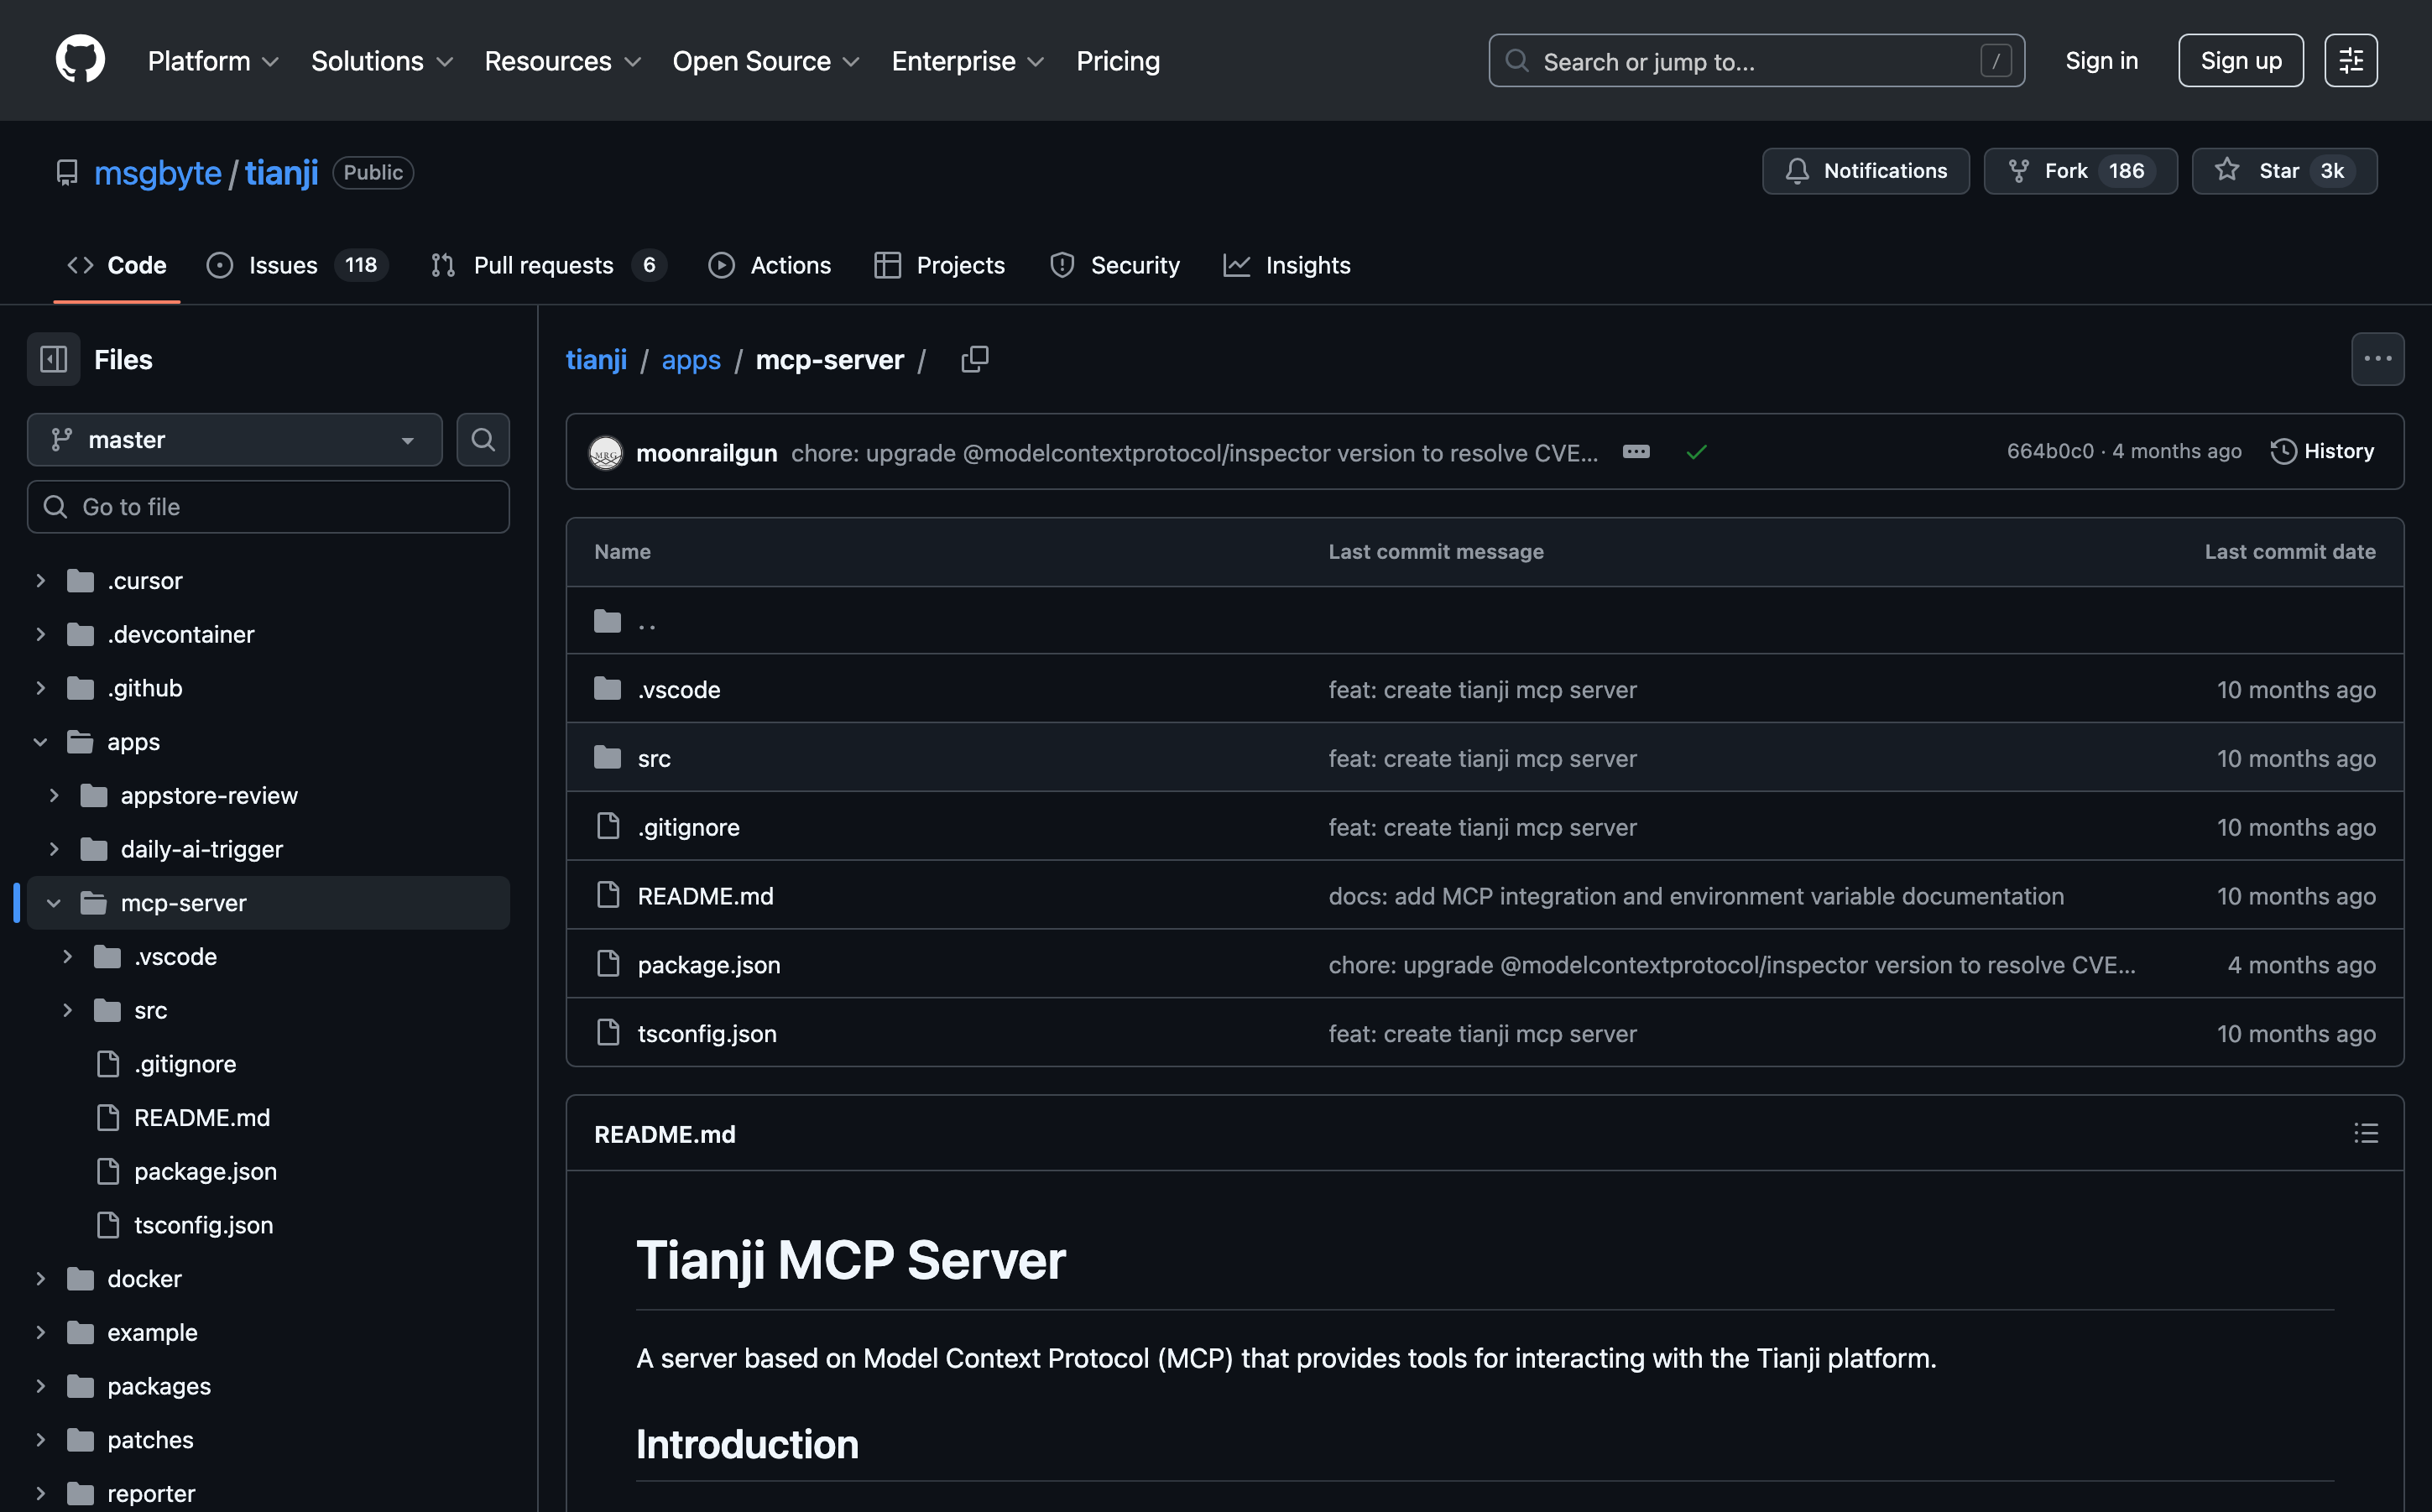The image size is (2432, 1512).
Task: Open the Platform navigation menu
Action: 213,61
